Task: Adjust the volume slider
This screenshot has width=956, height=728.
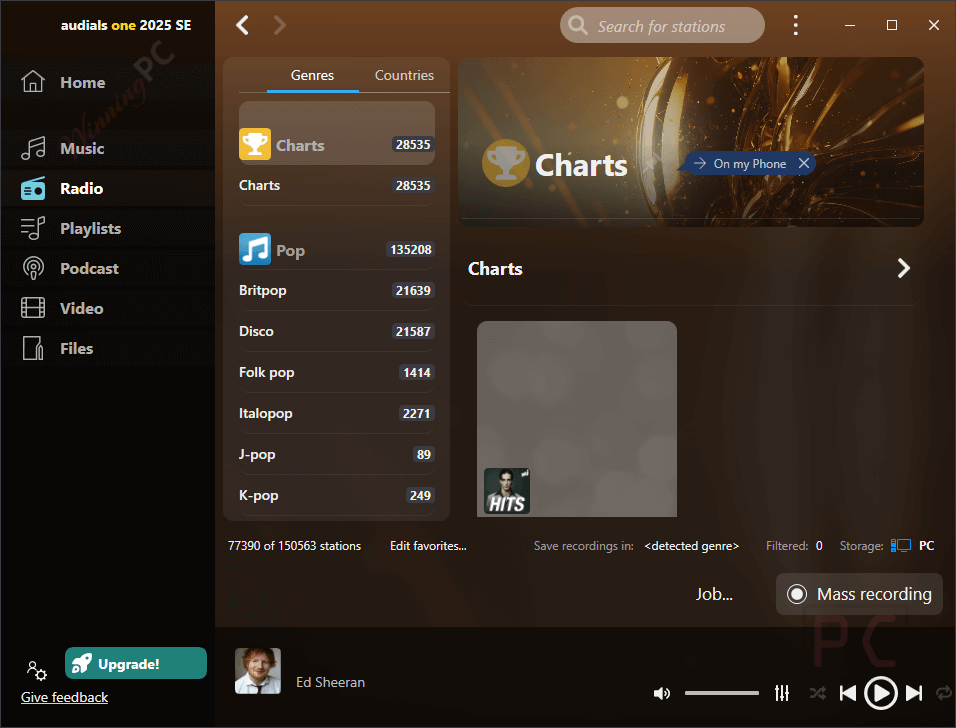Action: click(721, 693)
